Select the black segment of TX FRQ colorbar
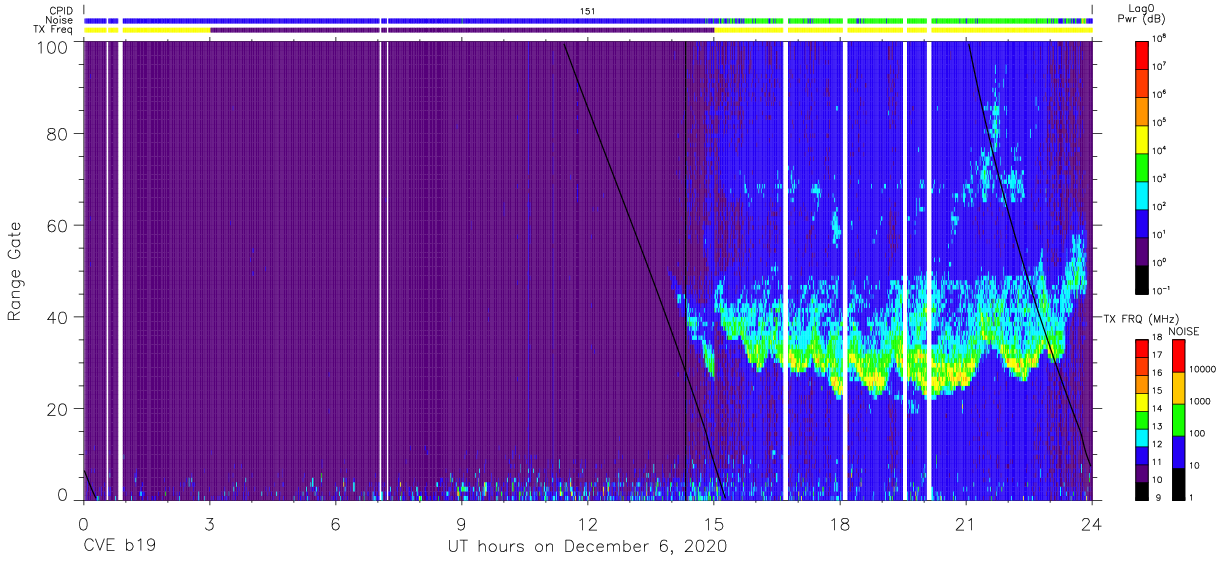Image resolution: width=1228 pixels, height=567 pixels. pyautogui.click(x=1142, y=490)
